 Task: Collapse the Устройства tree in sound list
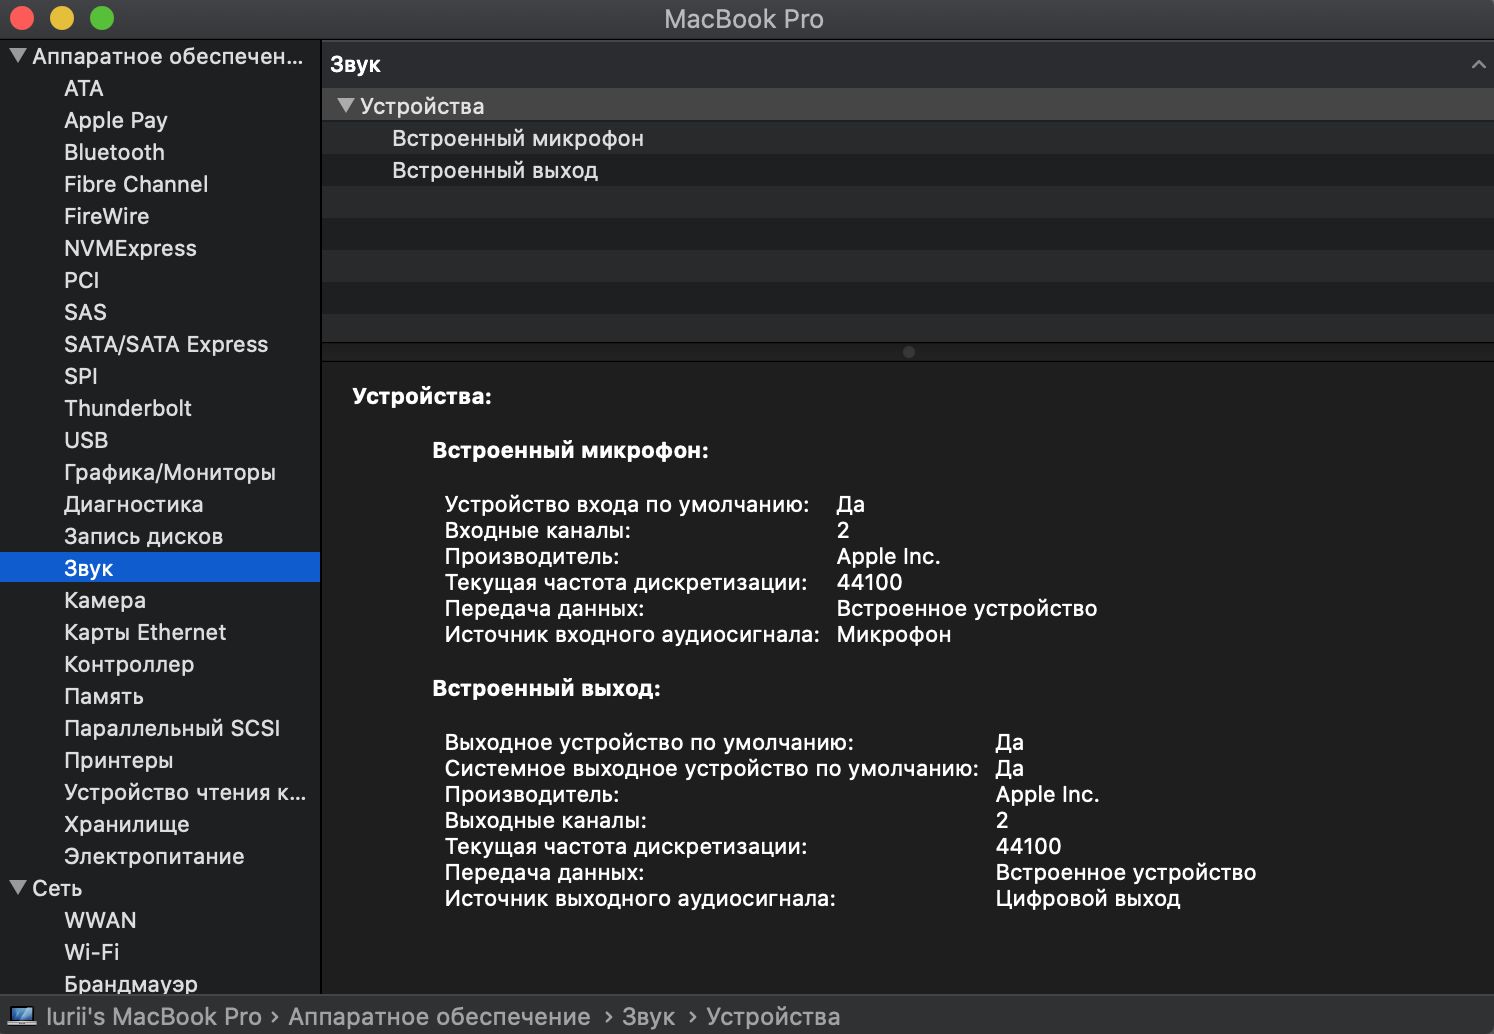[x=346, y=106]
